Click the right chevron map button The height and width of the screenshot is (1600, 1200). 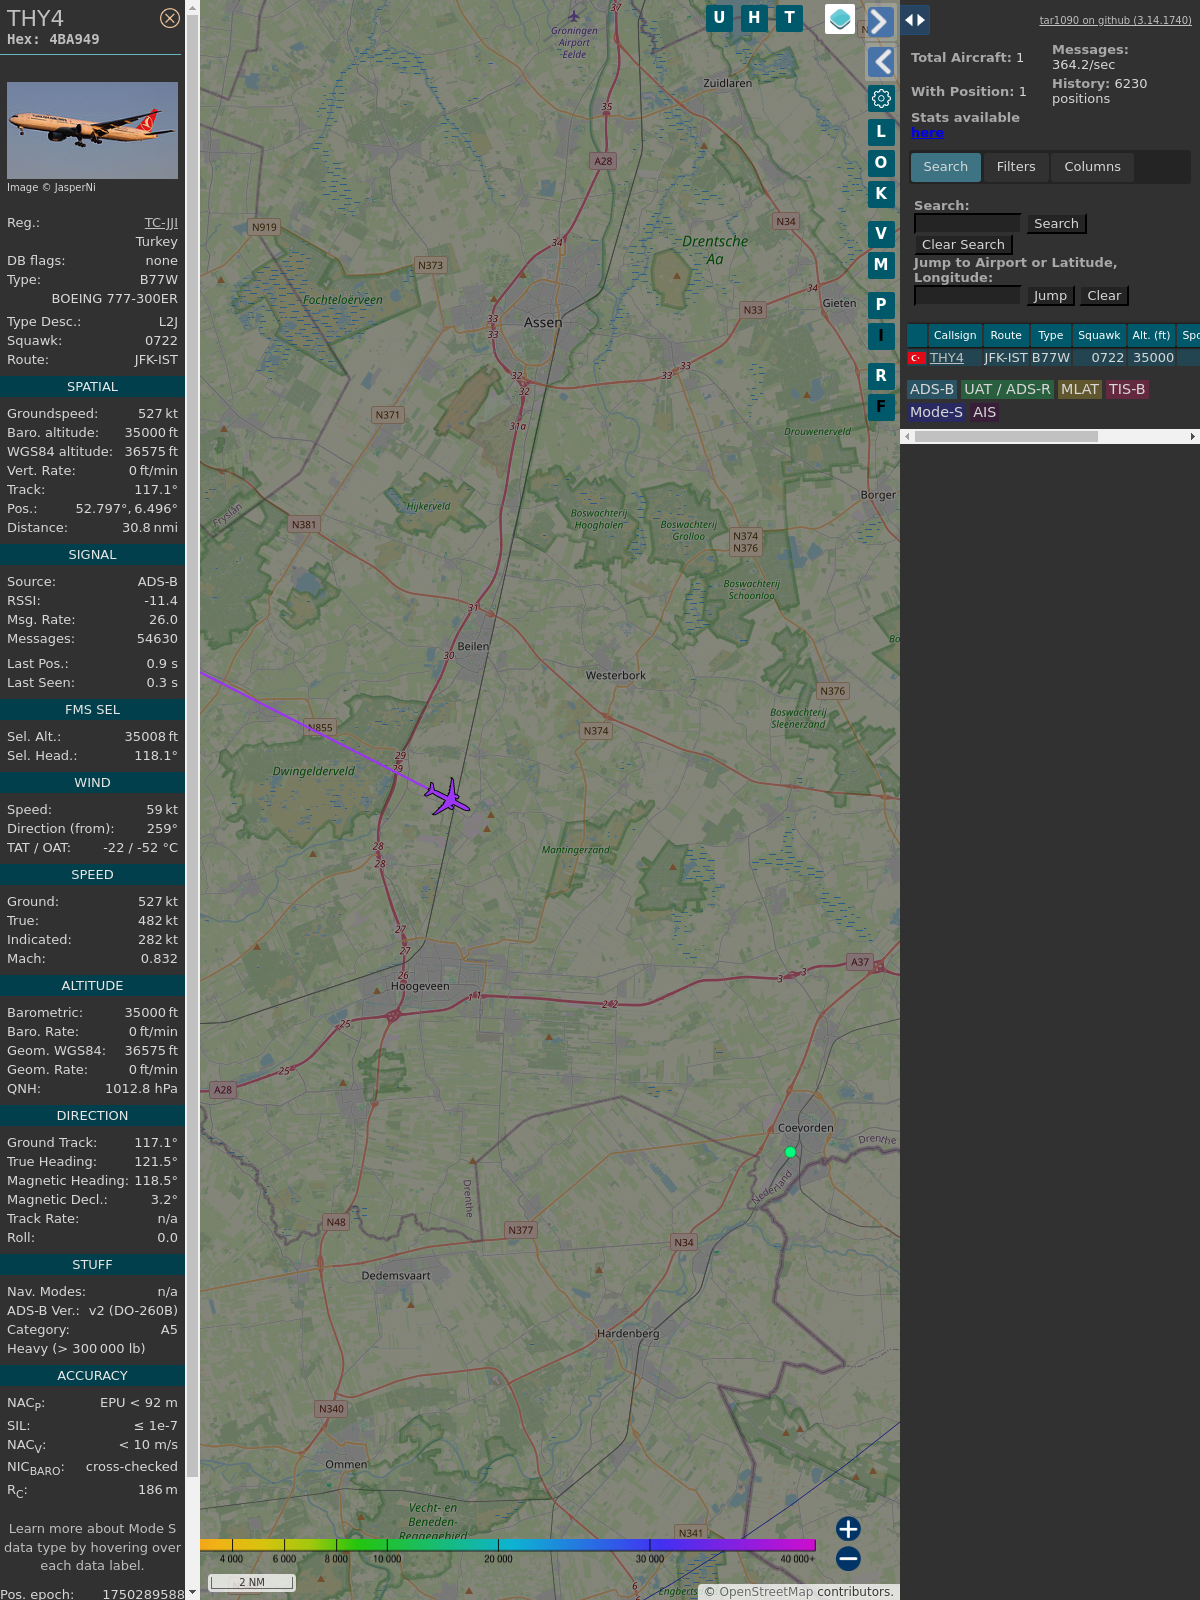click(880, 21)
